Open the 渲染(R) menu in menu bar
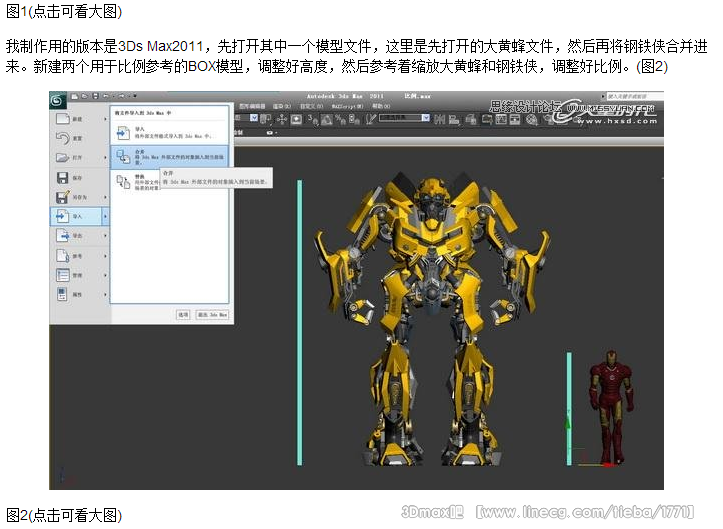This screenshot has height=529, width=723. coord(282,106)
